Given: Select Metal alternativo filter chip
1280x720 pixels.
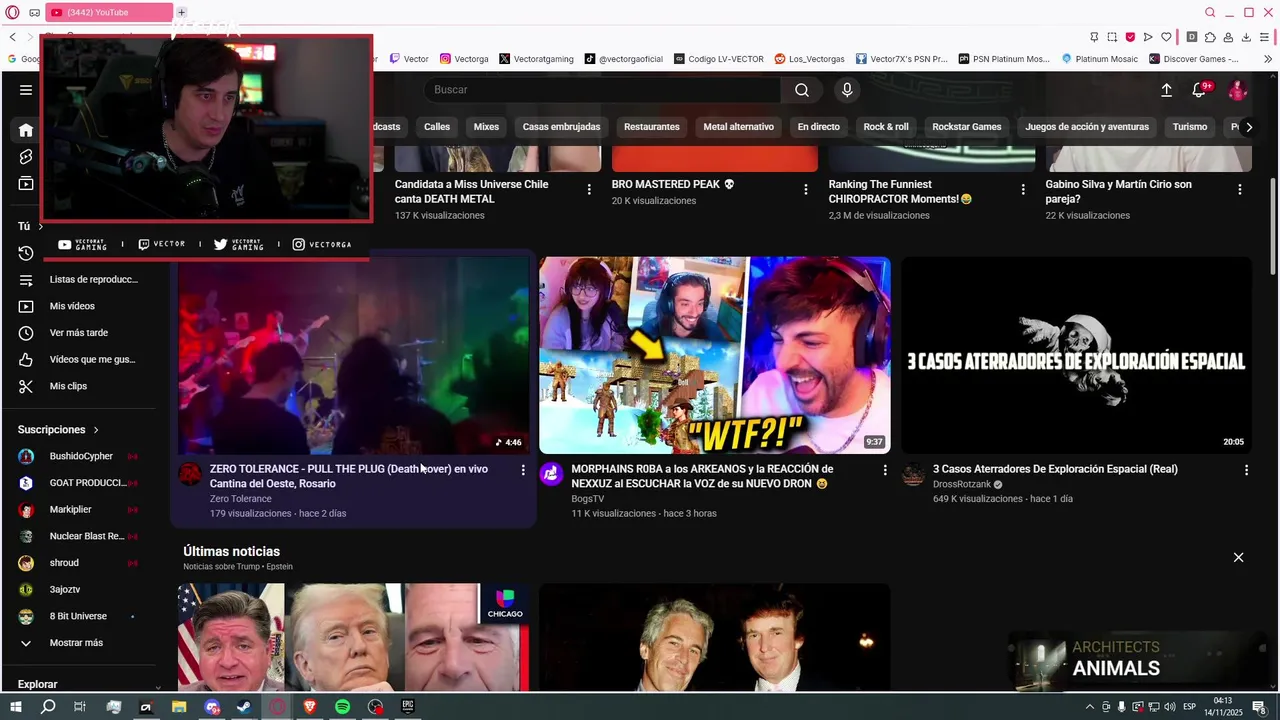Looking at the screenshot, I should 739,127.
